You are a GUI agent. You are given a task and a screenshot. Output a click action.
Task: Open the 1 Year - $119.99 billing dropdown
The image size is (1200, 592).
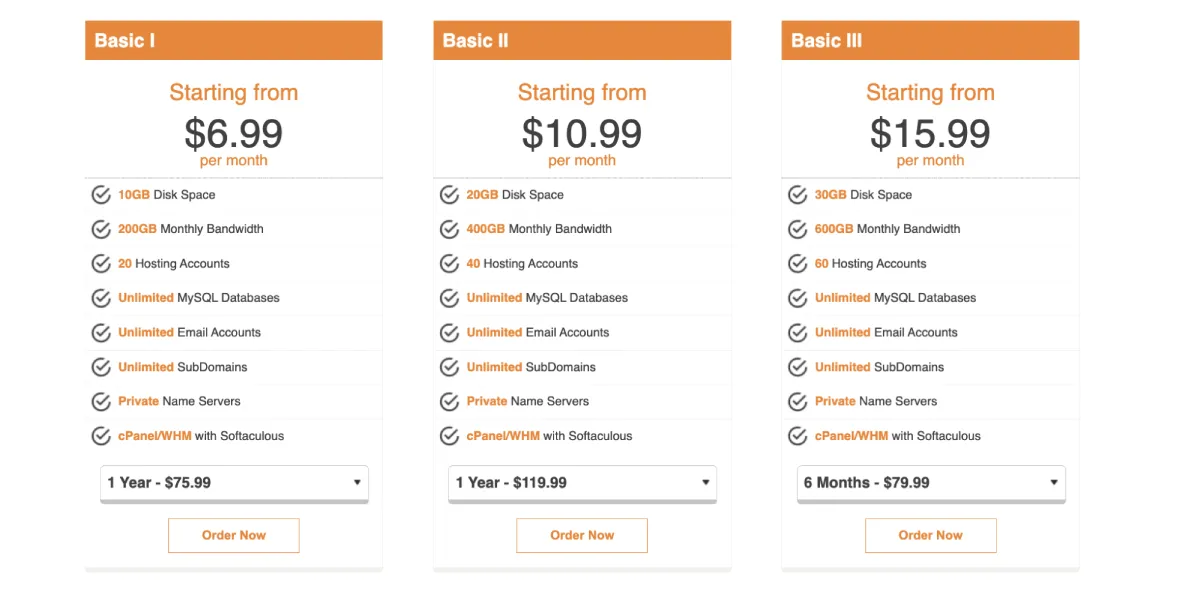point(582,483)
